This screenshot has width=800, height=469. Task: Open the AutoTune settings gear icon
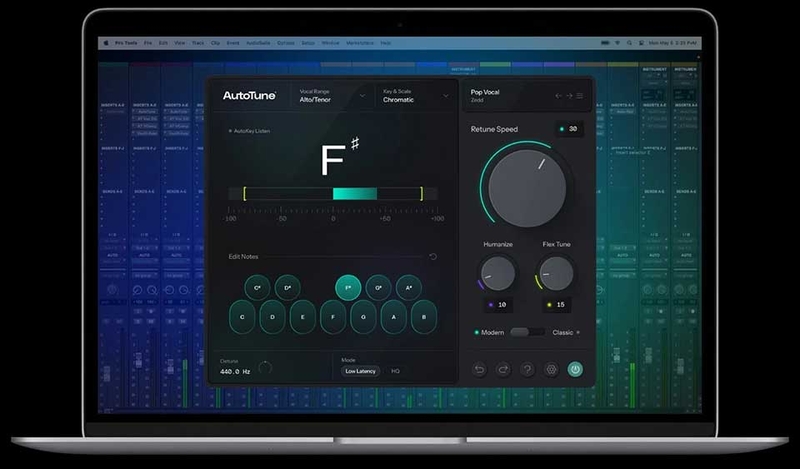pyautogui.click(x=551, y=369)
